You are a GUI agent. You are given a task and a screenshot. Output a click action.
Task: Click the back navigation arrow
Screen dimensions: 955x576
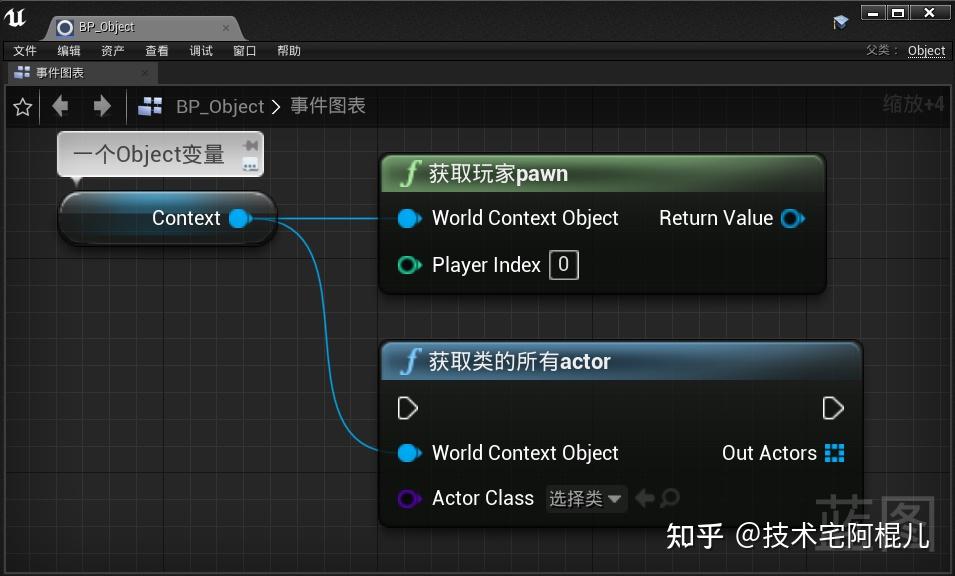tap(60, 106)
